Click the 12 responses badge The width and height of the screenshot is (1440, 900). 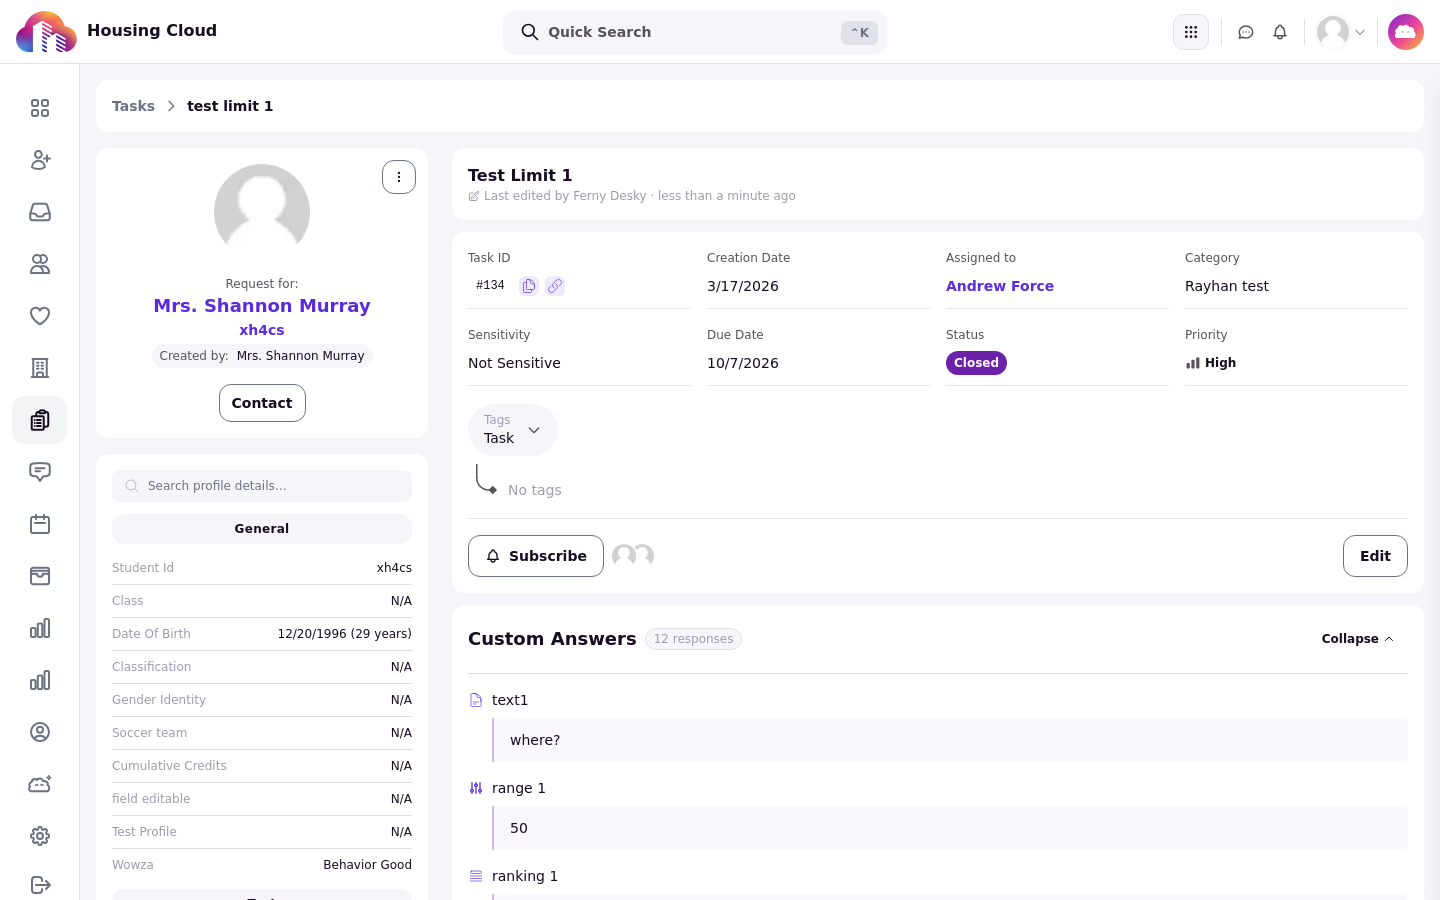[693, 639]
